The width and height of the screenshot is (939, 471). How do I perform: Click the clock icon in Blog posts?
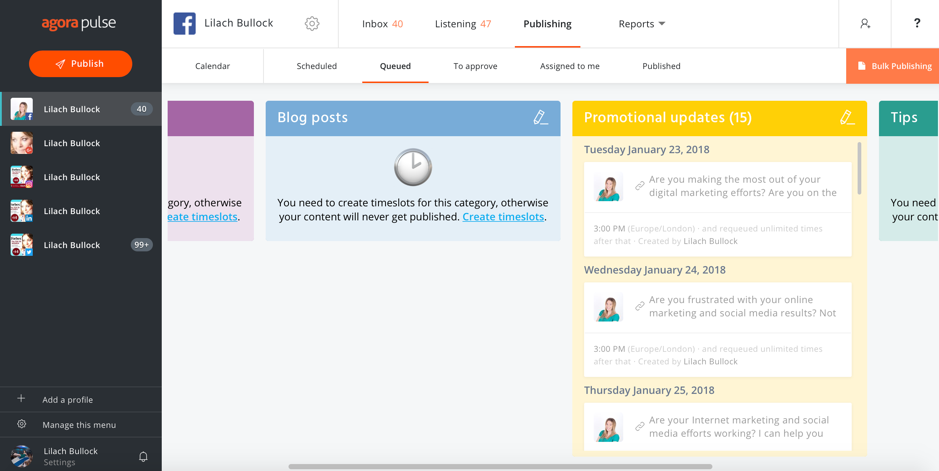tap(413, 167)
